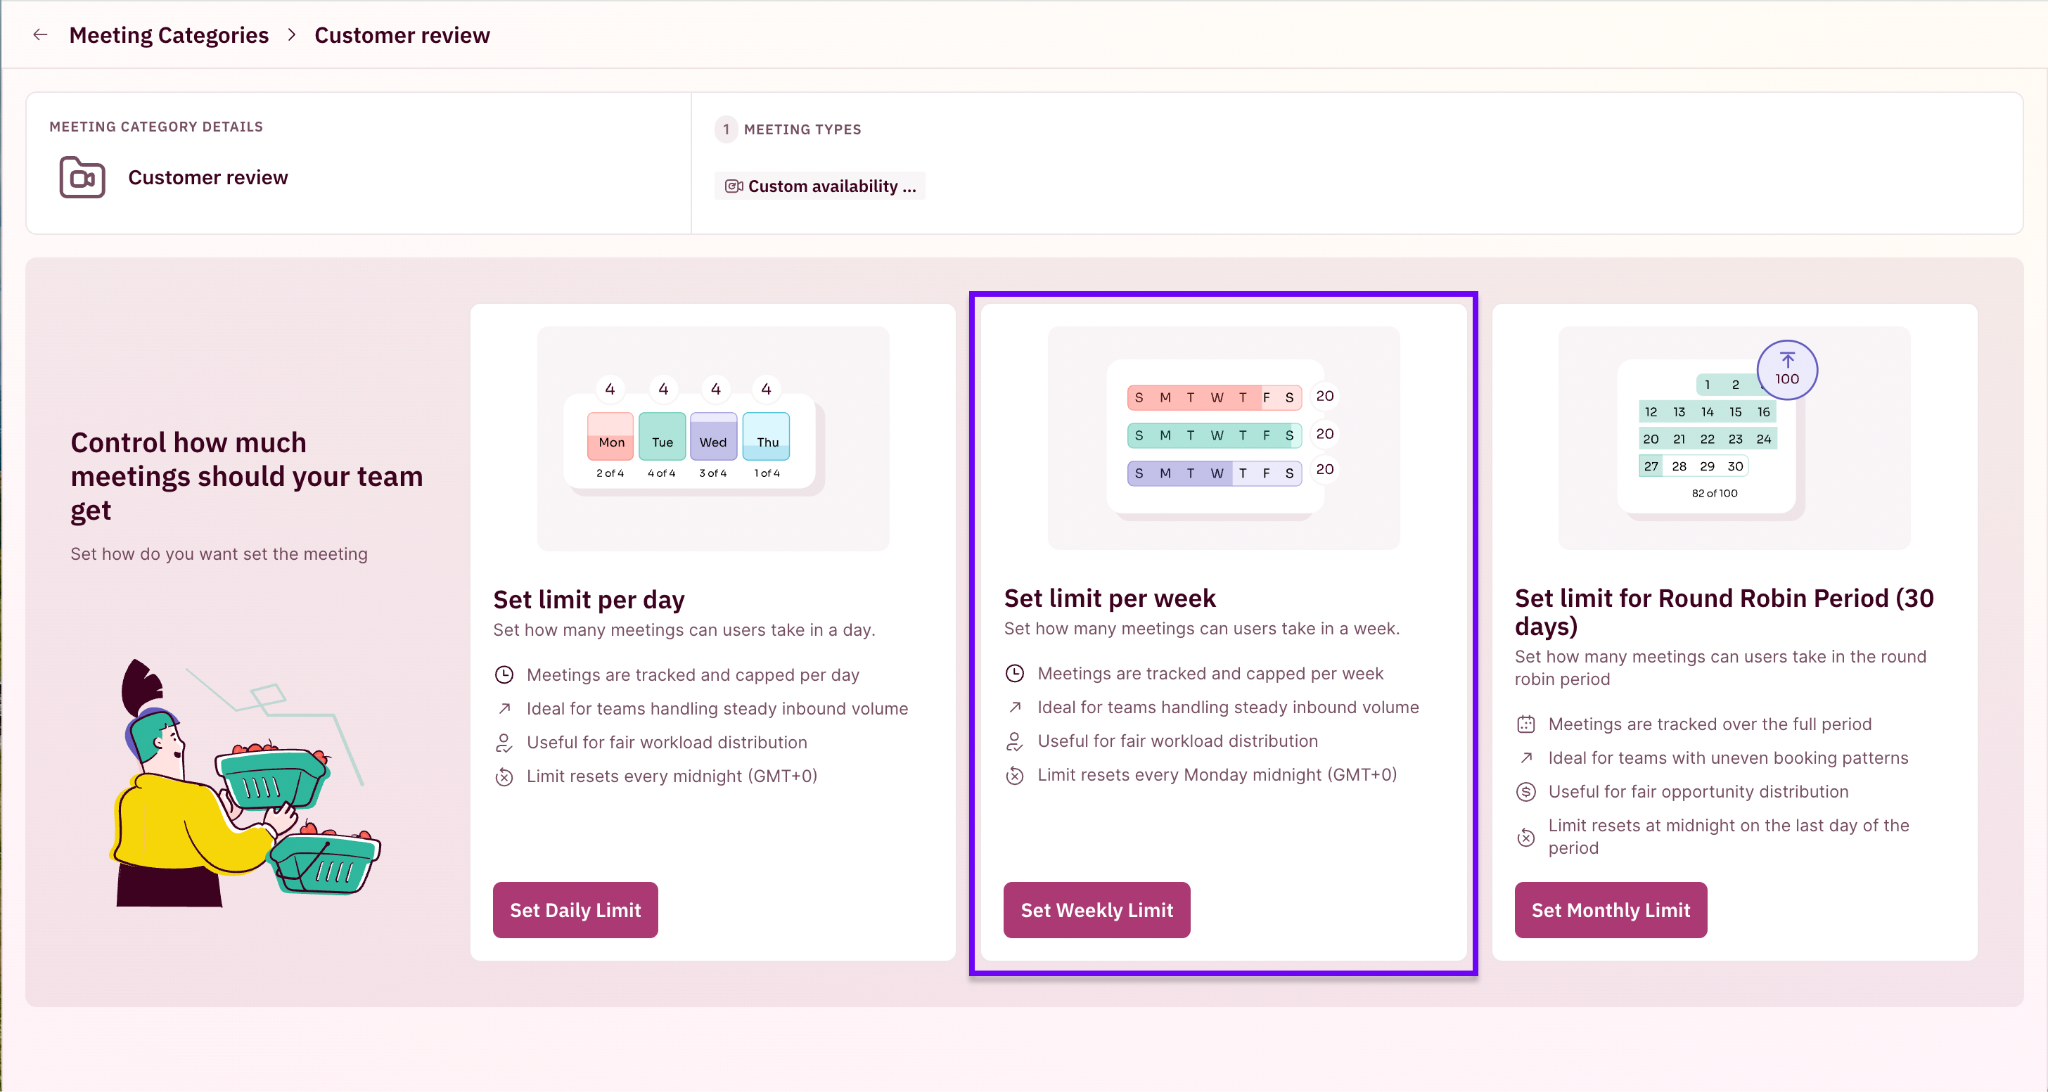
Task: Click the Customer review category folder icon
Action: (82, 177)
